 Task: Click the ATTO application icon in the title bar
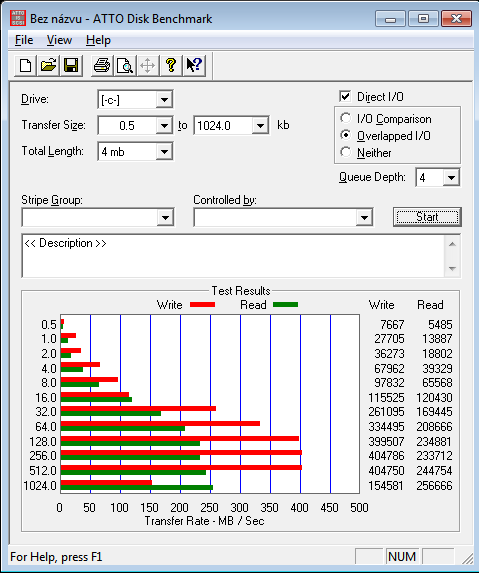point(18,18)
